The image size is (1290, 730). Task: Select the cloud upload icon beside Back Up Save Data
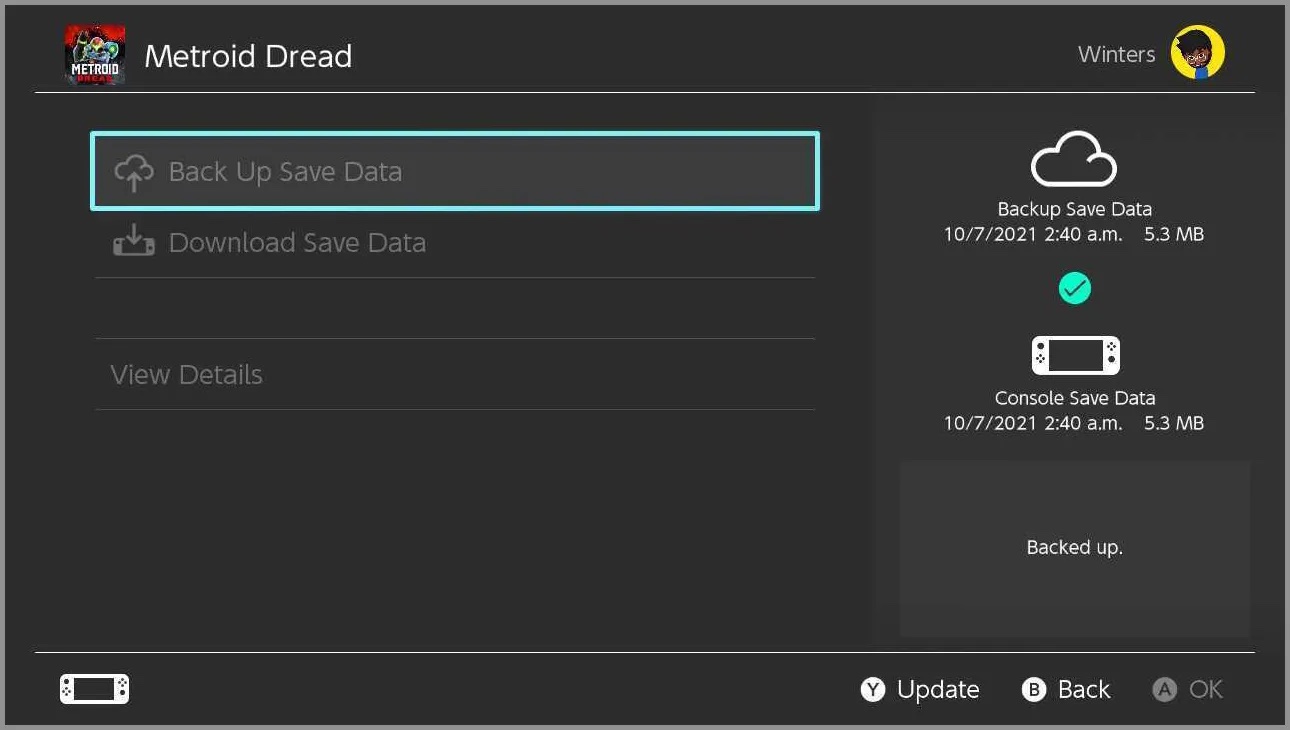click(x=134, y=171)
